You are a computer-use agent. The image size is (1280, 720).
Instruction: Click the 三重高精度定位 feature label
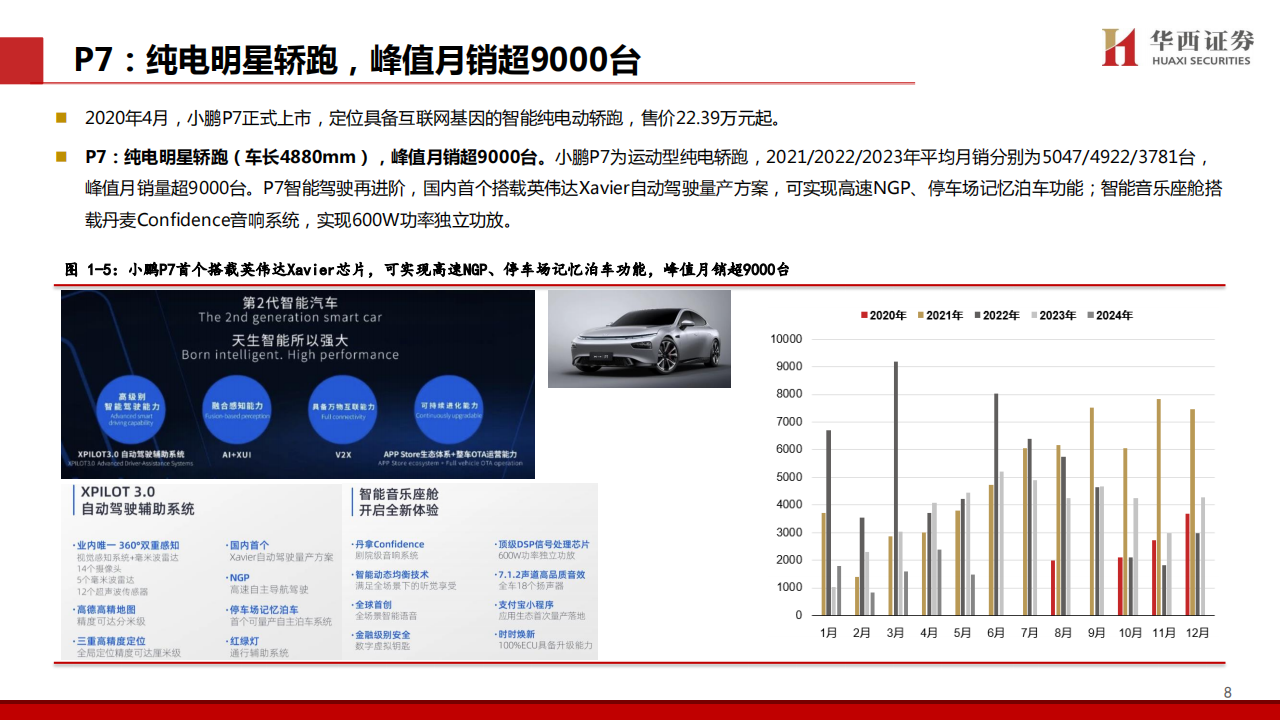coord(110,640)
